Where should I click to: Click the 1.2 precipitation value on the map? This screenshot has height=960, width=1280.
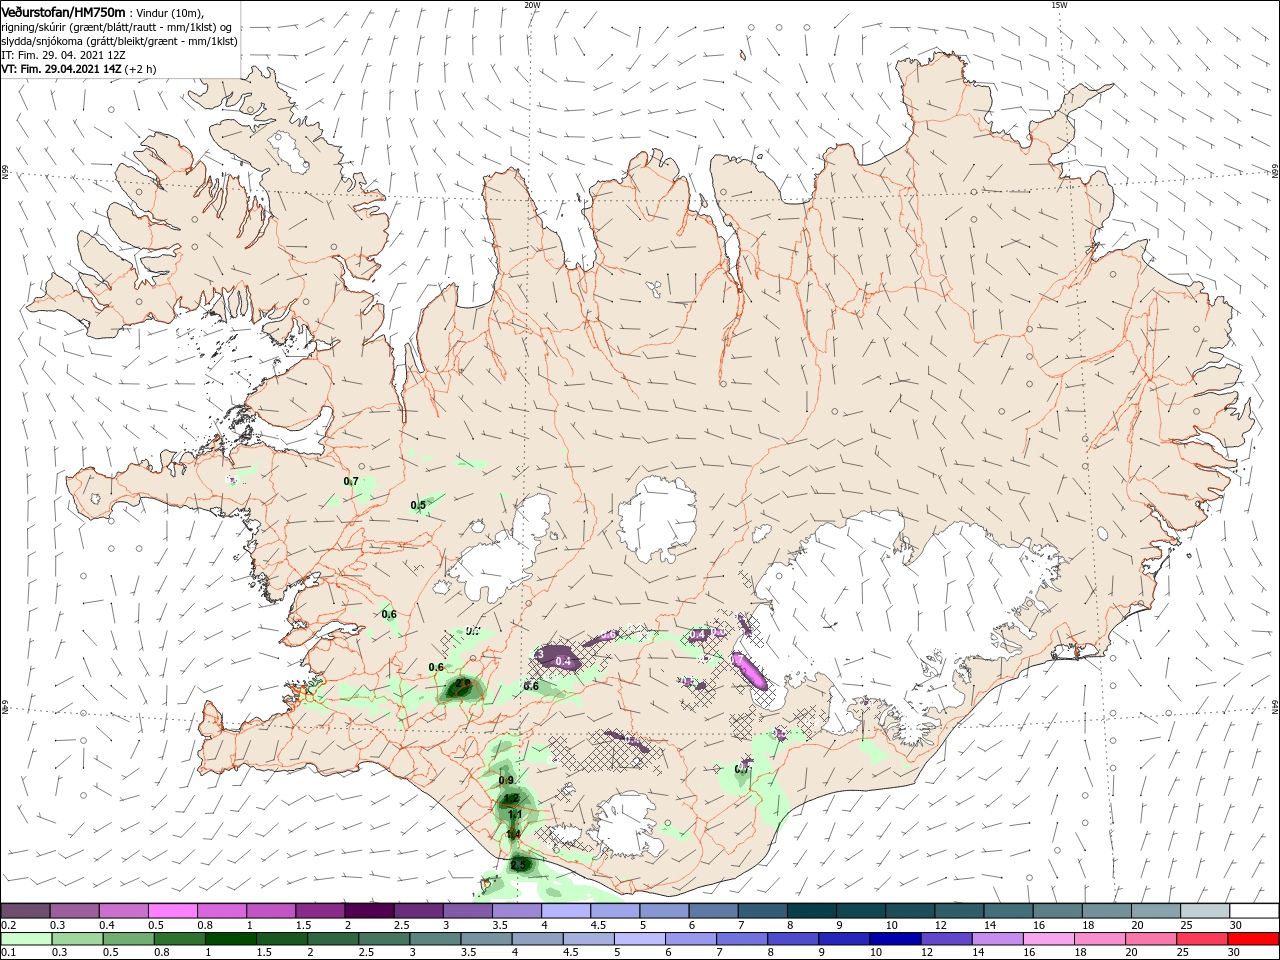click(511, 798)
